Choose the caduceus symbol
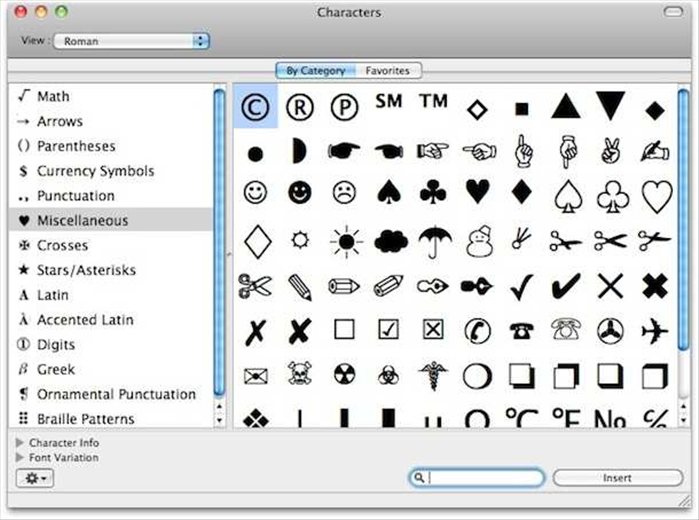Viewport: 699px width, 520px height. pyautogui.click(x=433, y=375)
